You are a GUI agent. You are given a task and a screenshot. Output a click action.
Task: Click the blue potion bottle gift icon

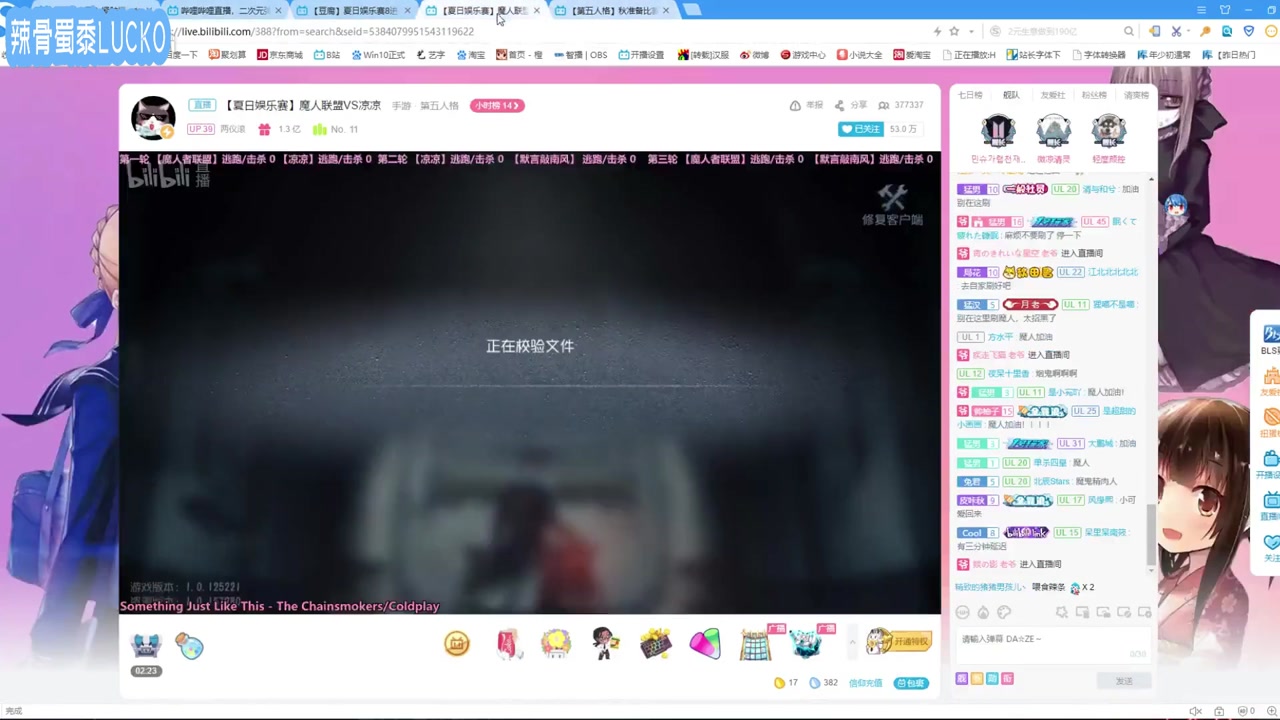pos(189,646)
